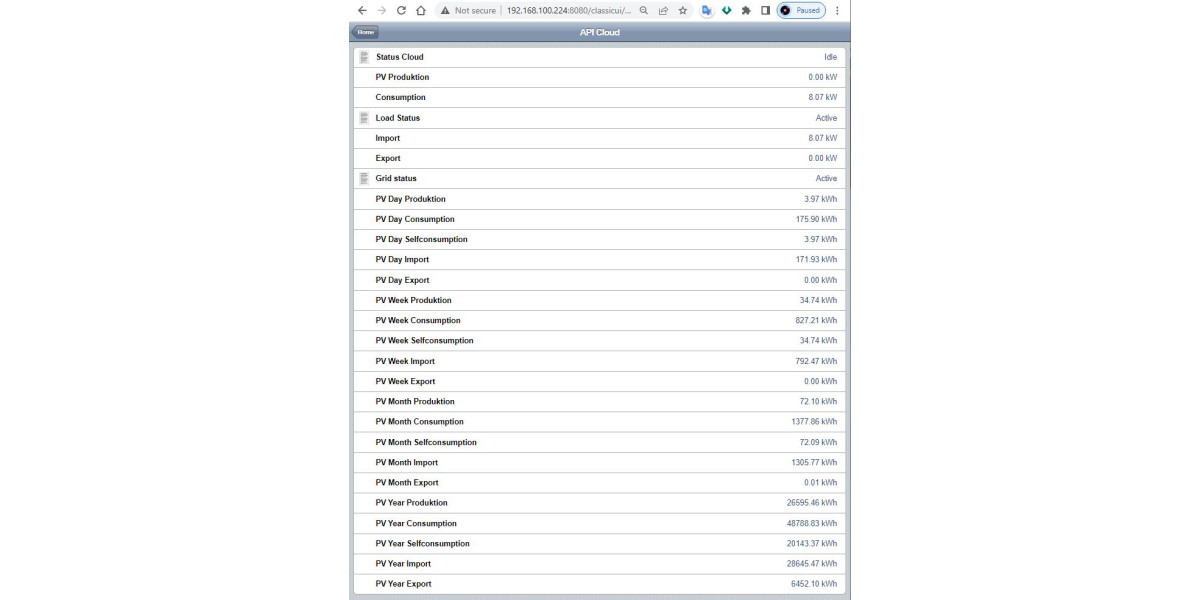The image size is (1200, 600).
Task: Click the 72.10 kWh value
Action: click(x=819, y=401)
